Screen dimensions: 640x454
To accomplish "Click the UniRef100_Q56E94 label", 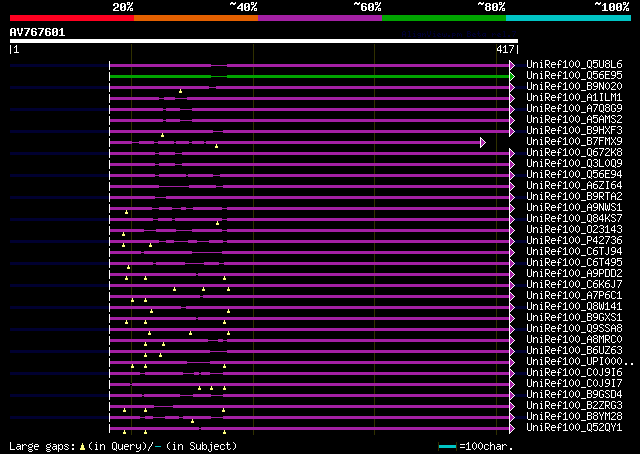I will coord(574,175).
